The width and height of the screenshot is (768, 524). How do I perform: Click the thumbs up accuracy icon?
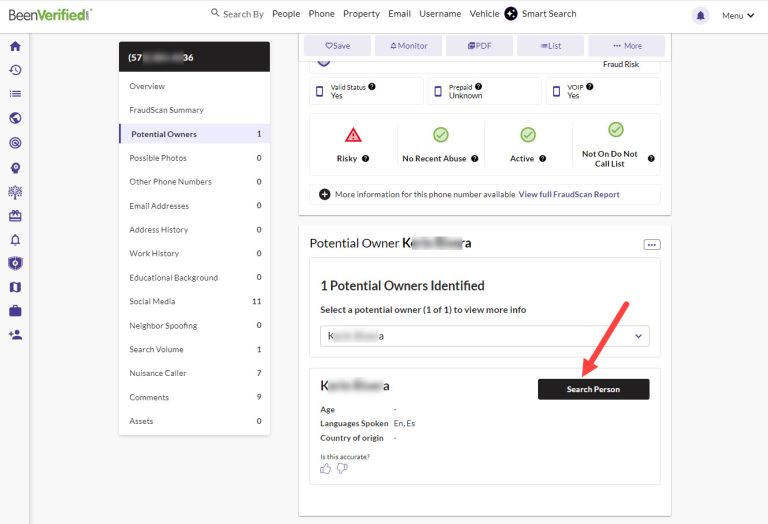tap(326, 468)
